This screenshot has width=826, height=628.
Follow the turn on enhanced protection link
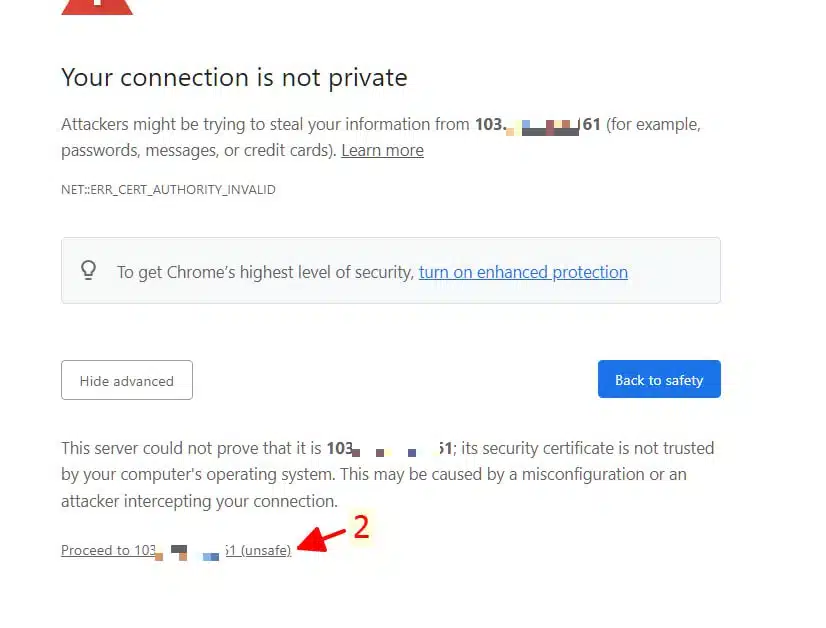(523, 272)
